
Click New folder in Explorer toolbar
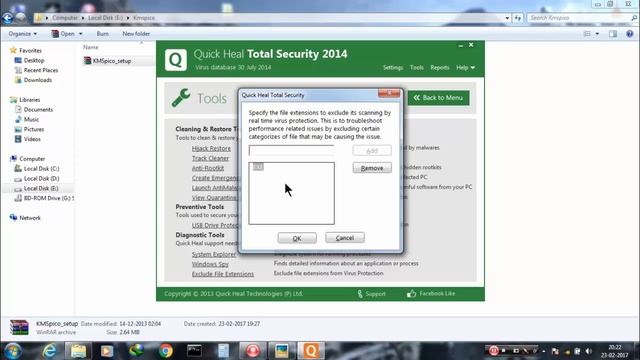(136, 33)
